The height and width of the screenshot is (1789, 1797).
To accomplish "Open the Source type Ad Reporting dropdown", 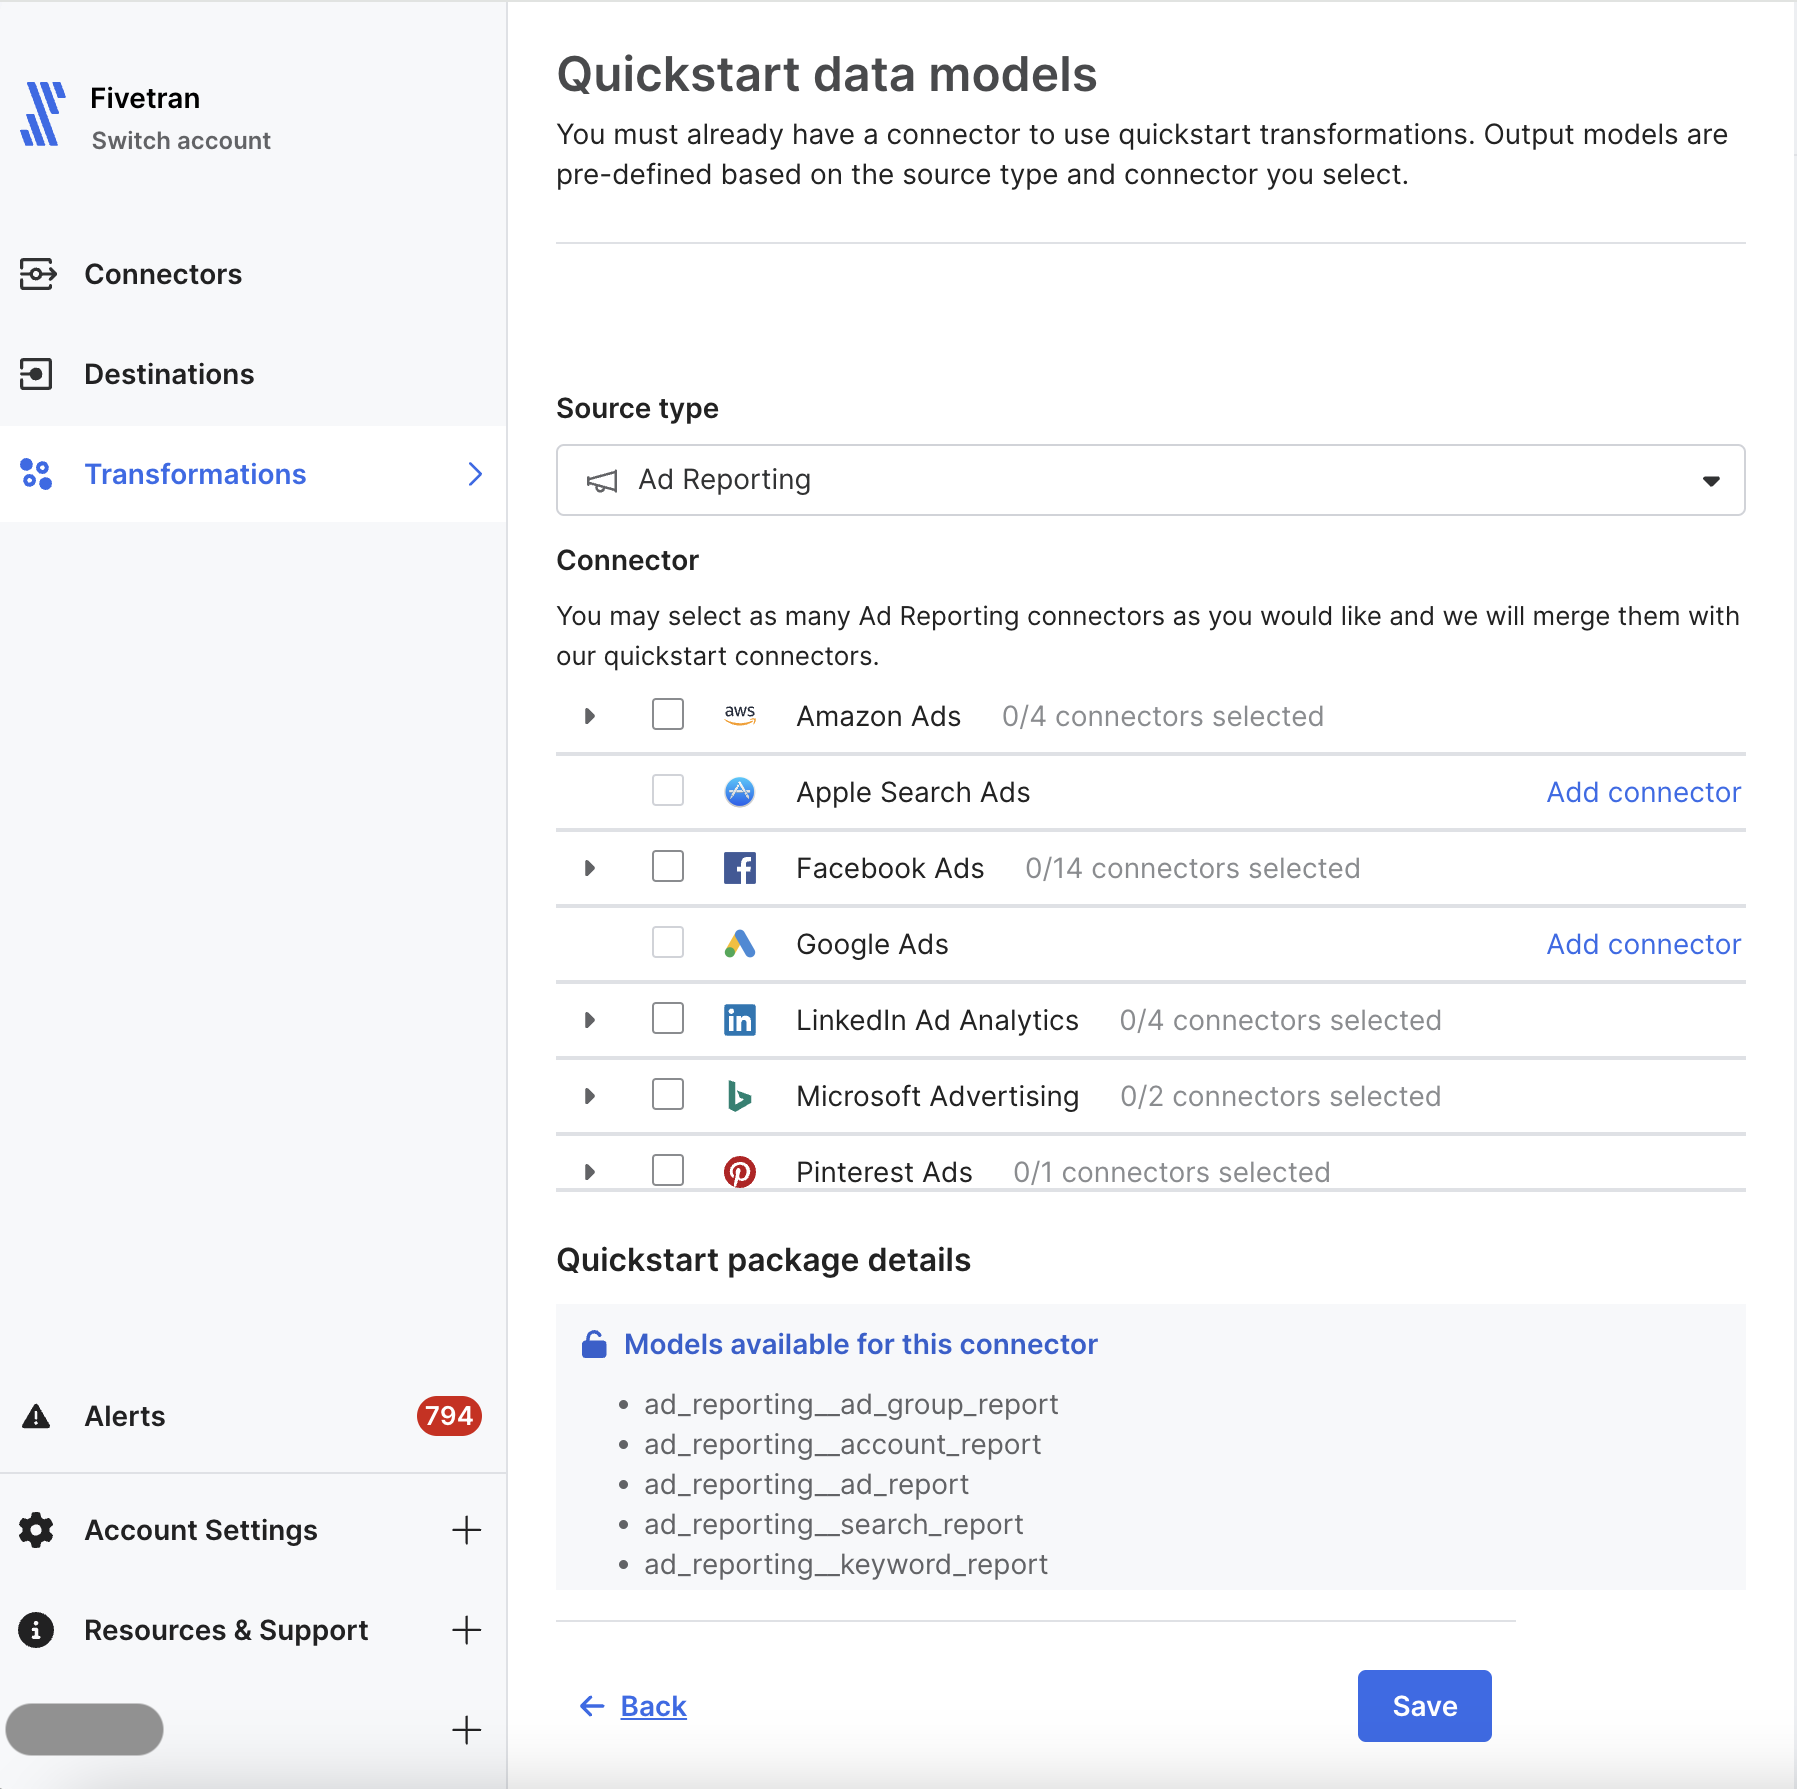I will [1150, 480].
